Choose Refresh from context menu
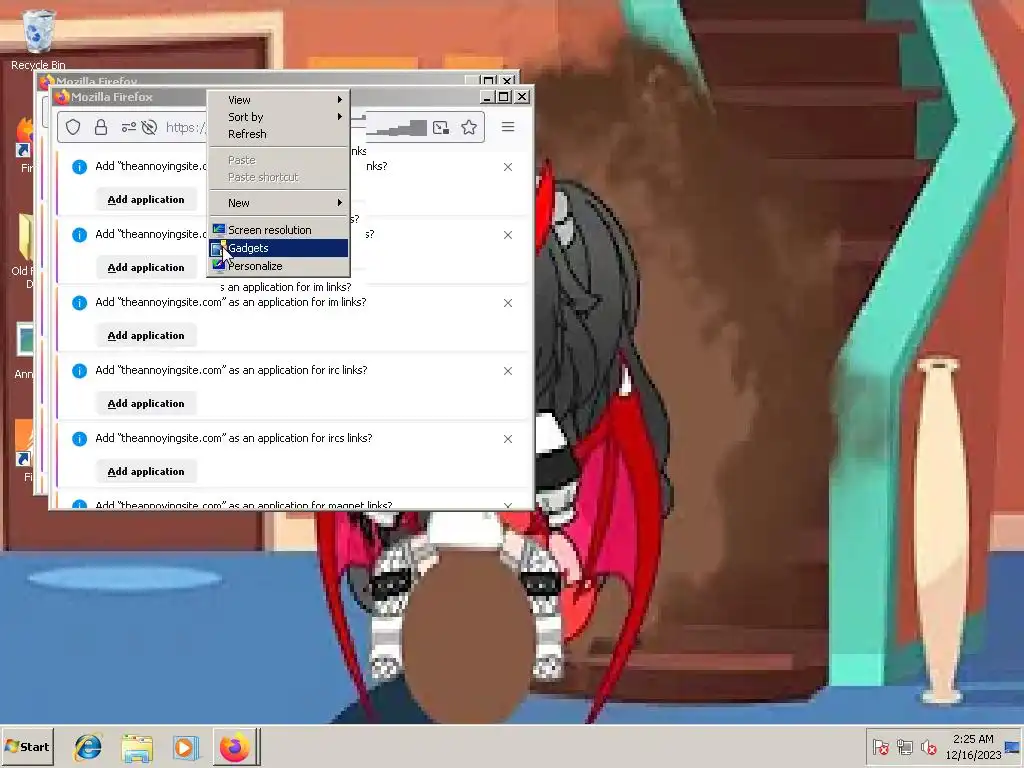Viewport: 1024px width, 768px height. (x=278, y=134)
